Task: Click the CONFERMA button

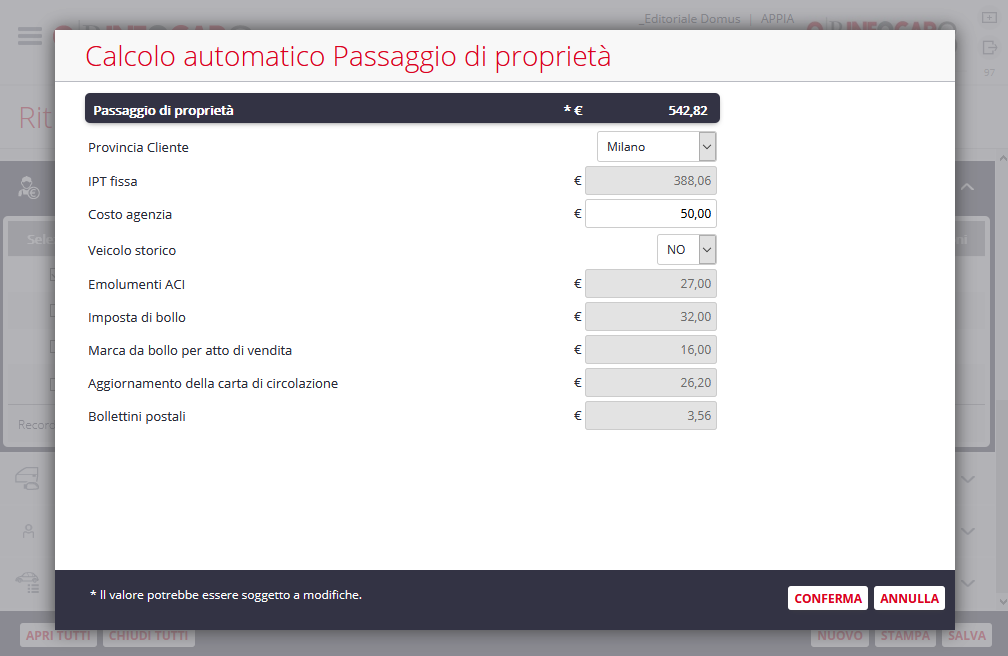Action: [x=827, y=598]
